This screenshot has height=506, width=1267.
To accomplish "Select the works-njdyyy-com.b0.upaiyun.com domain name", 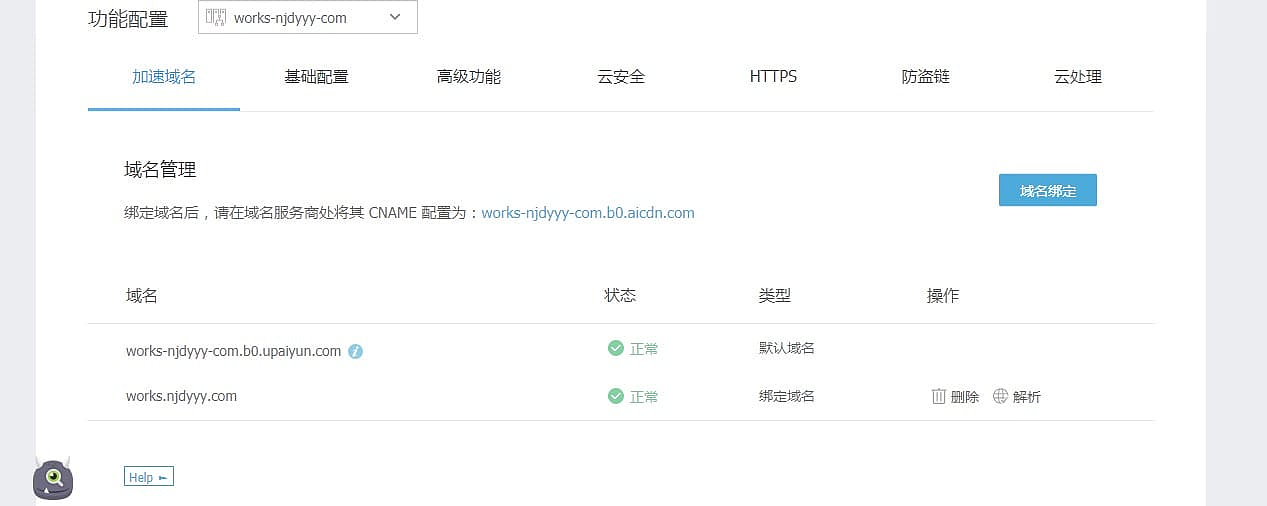I will [233, 351].
